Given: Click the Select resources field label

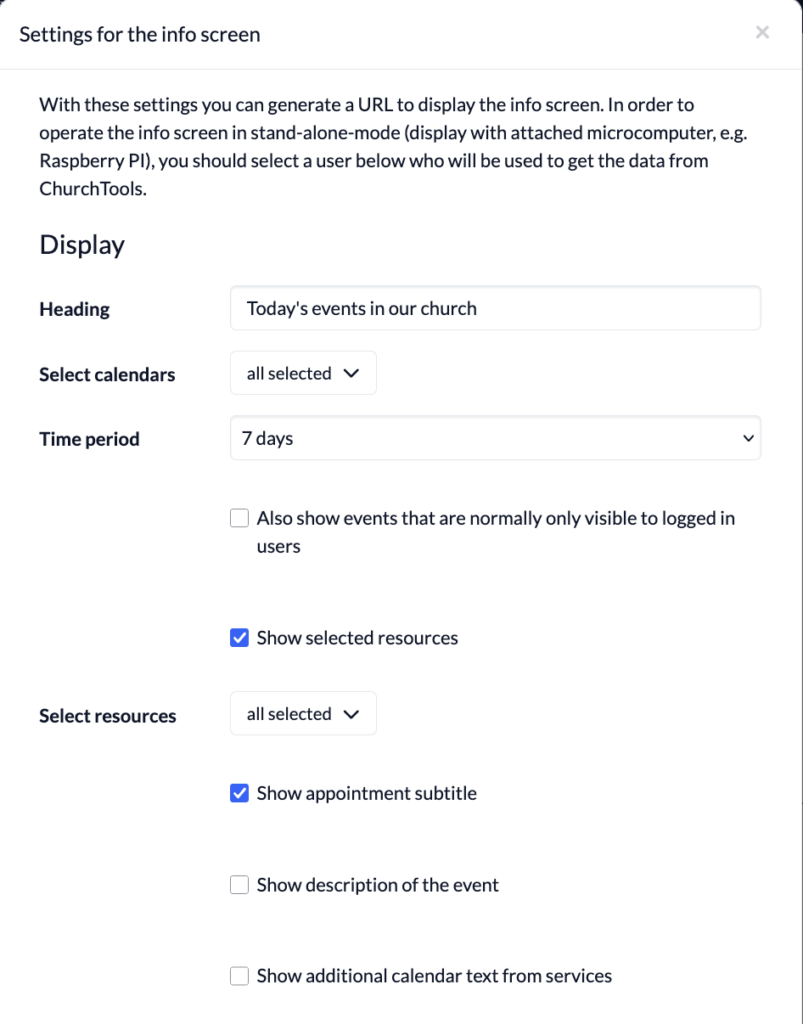Looking at the screenshot, I should pos(107,716).
